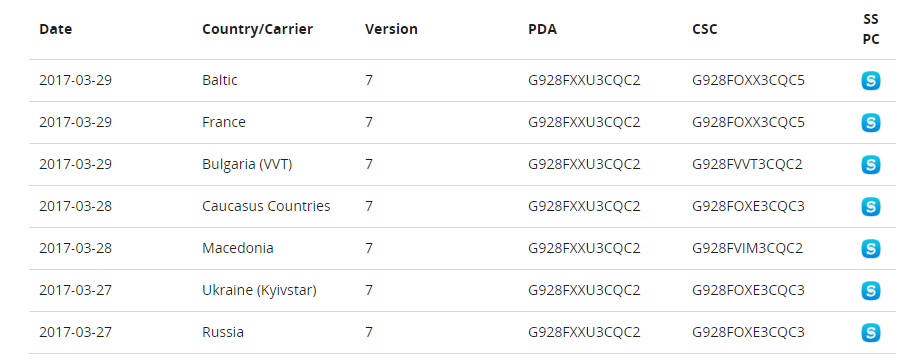
Task: Select the PDA column header
Action: point(542,29)
